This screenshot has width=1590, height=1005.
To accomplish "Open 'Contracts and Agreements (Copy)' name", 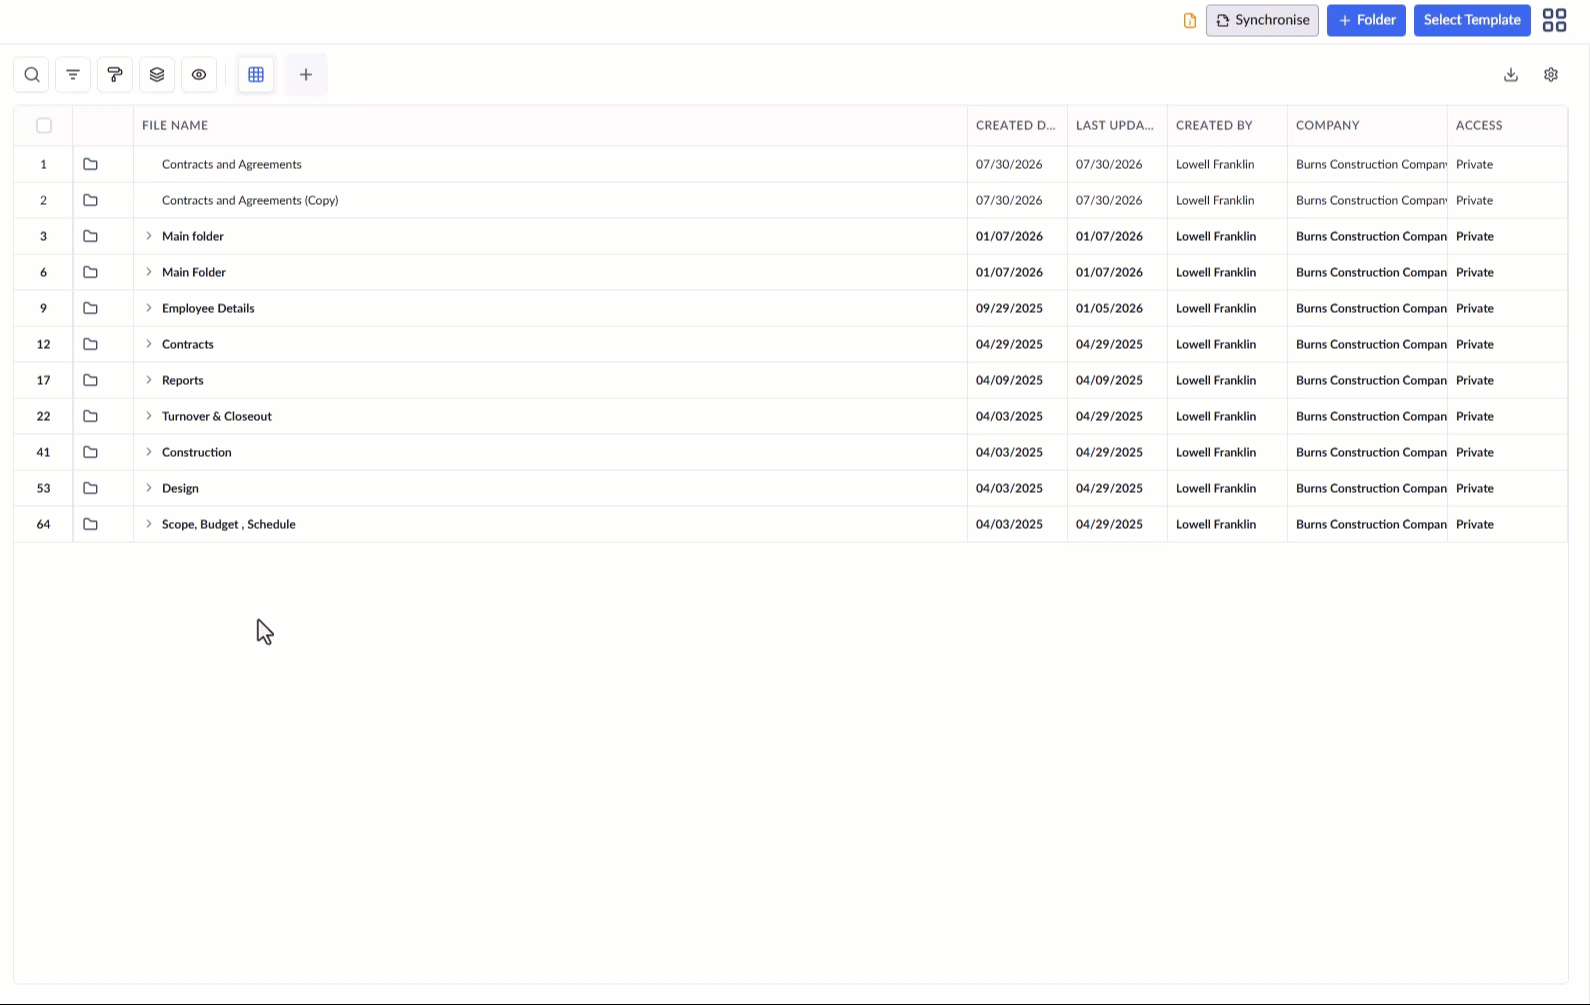I will click(x=250, y=200).
